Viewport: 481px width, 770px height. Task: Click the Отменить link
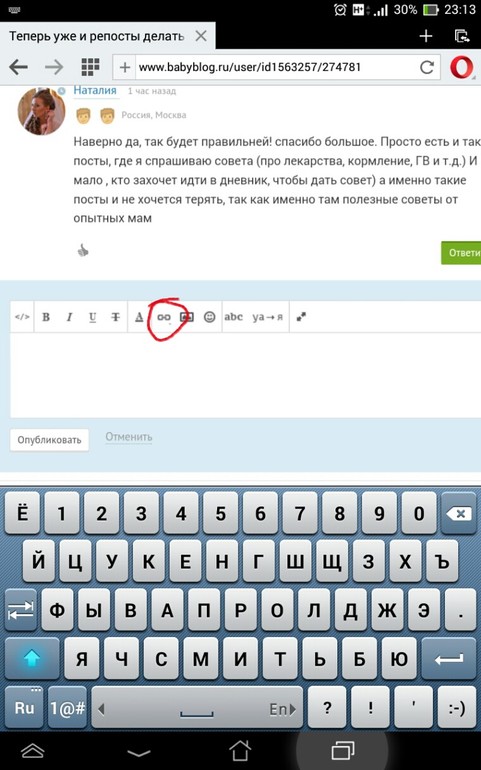(x=129, y=437)
